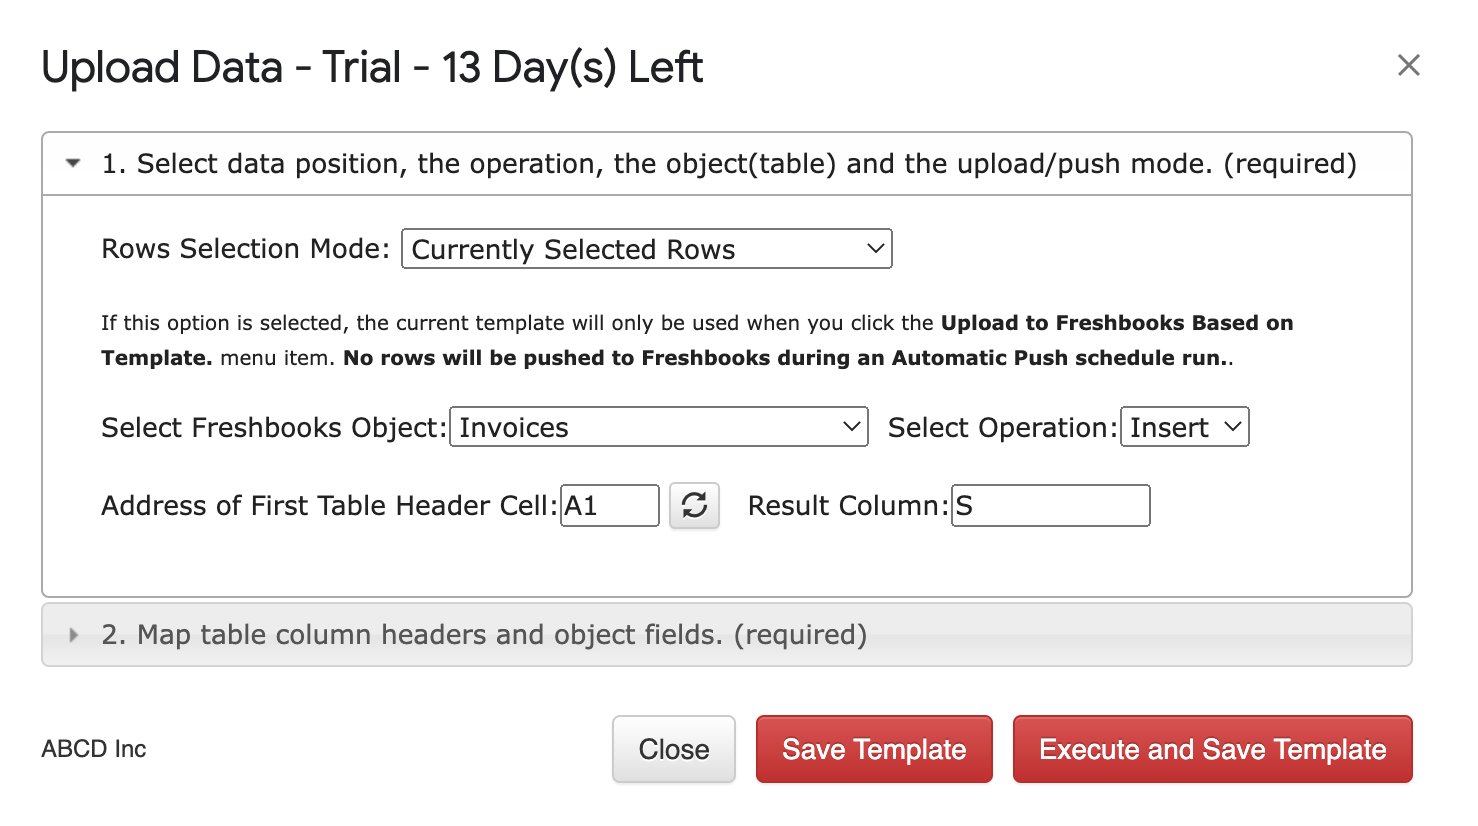Open the Select Freshbooks Object dropdown showing Invoices
1478x826 pixels.
[x=659, y=427]
